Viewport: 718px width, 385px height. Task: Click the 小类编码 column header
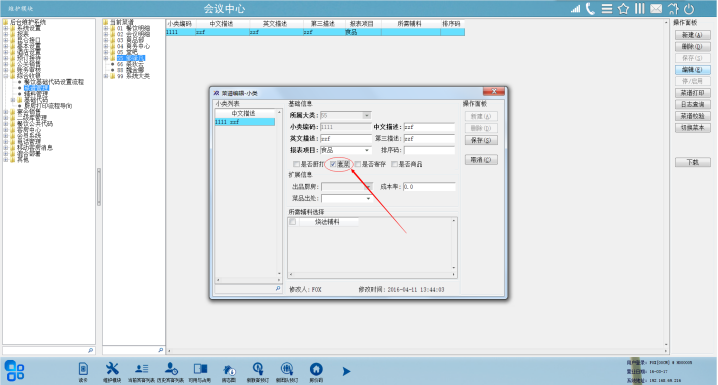(x=180, y=24)
